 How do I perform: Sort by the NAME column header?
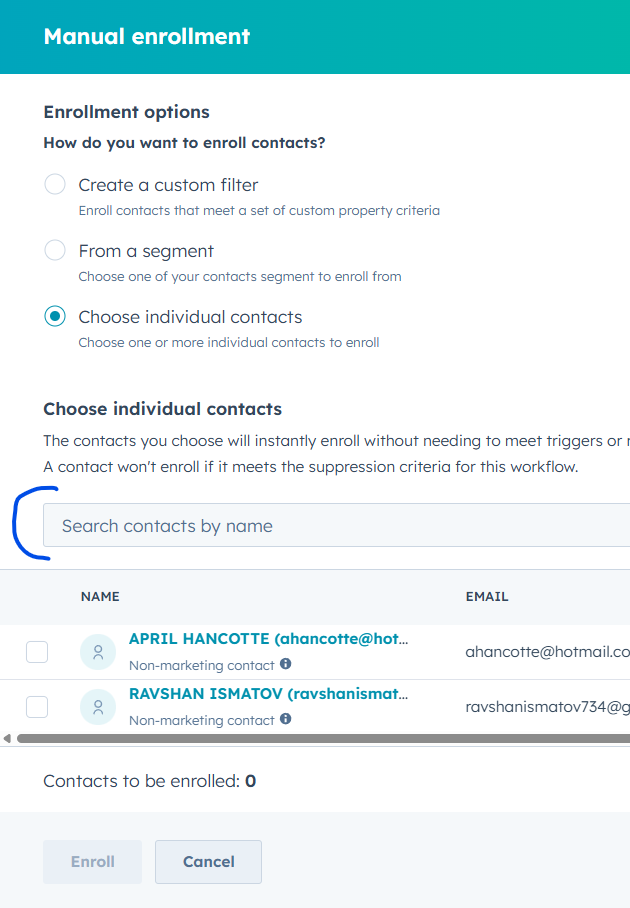100,597
